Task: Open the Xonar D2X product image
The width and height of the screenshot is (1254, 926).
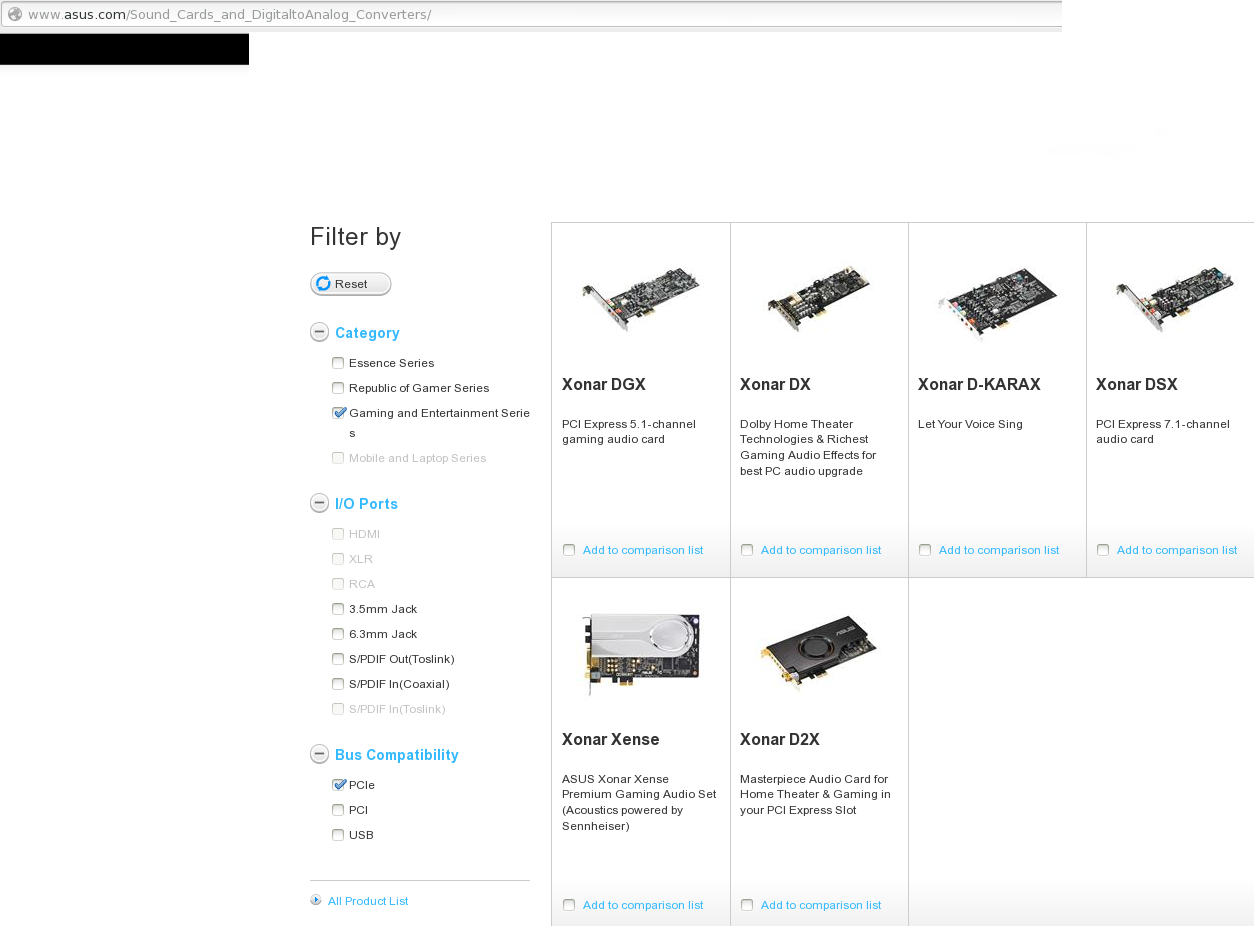Action: click(x=819, y=653)
